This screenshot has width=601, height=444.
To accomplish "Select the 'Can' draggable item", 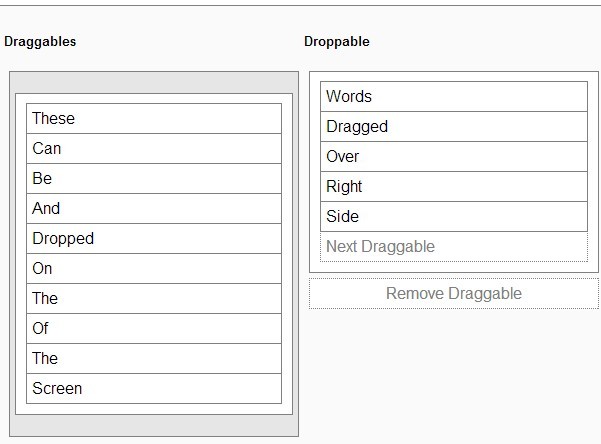I will [x=153, y=148].
